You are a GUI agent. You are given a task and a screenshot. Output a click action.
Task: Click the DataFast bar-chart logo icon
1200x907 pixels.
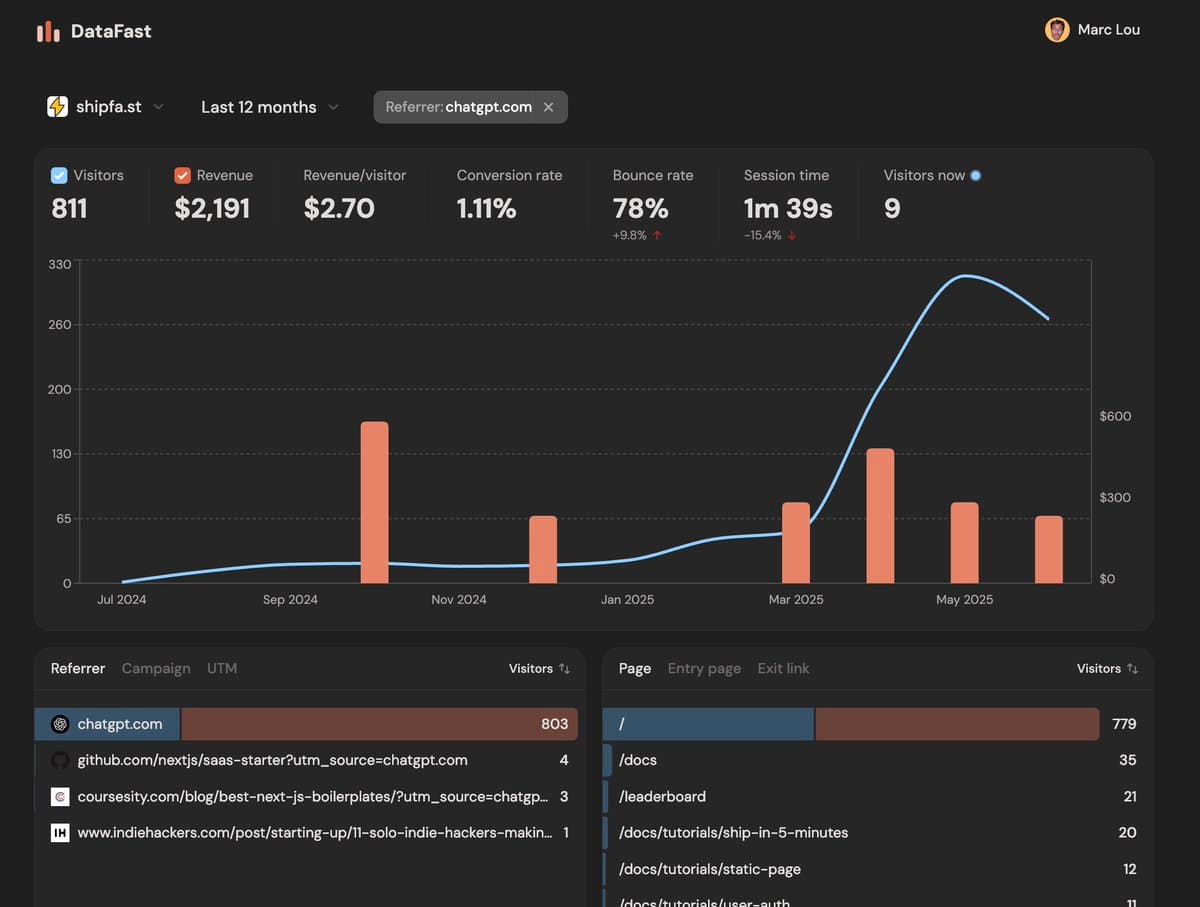tap(48, 32)
